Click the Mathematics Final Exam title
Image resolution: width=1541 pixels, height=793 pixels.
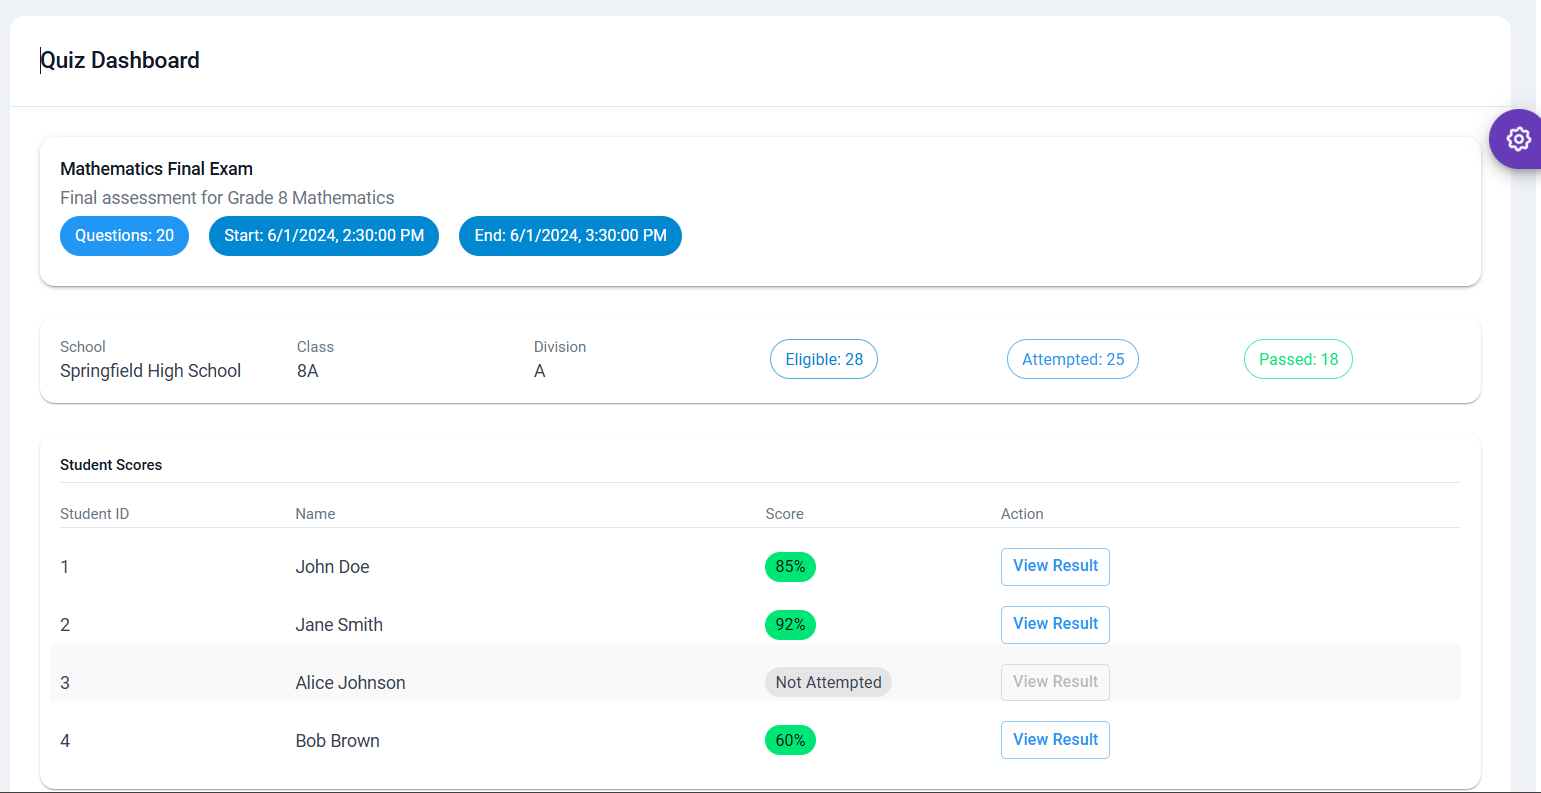(x=156, y=169)
